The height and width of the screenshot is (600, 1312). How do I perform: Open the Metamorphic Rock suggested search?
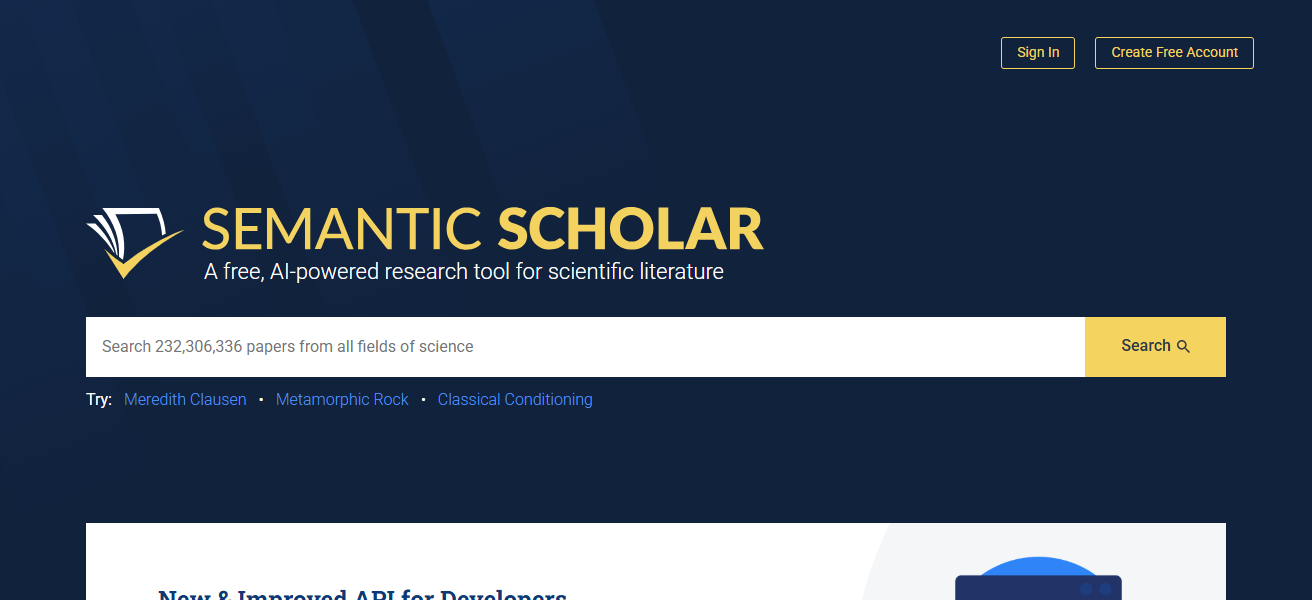[342, 399]
